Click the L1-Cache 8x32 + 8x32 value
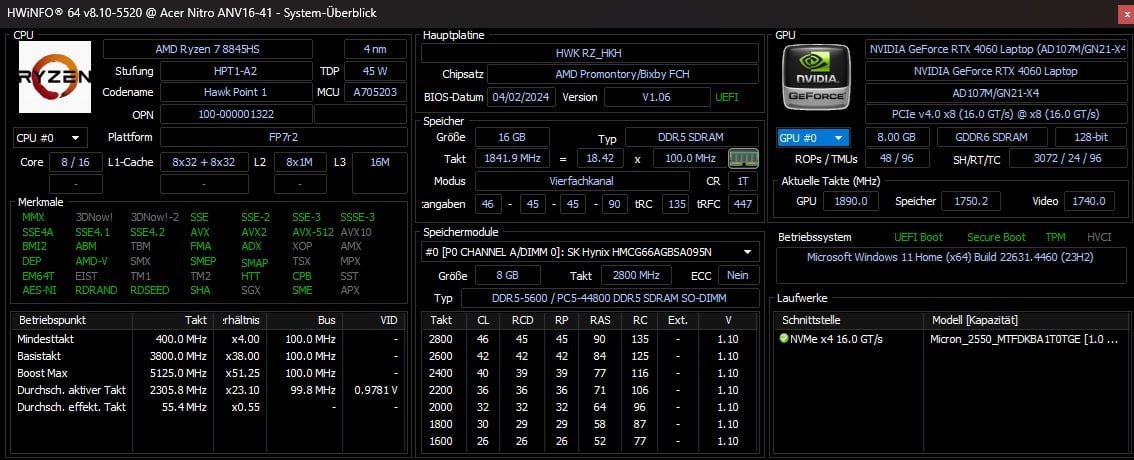The width and height of the screenshot is (1134, 460). point(204,162)
